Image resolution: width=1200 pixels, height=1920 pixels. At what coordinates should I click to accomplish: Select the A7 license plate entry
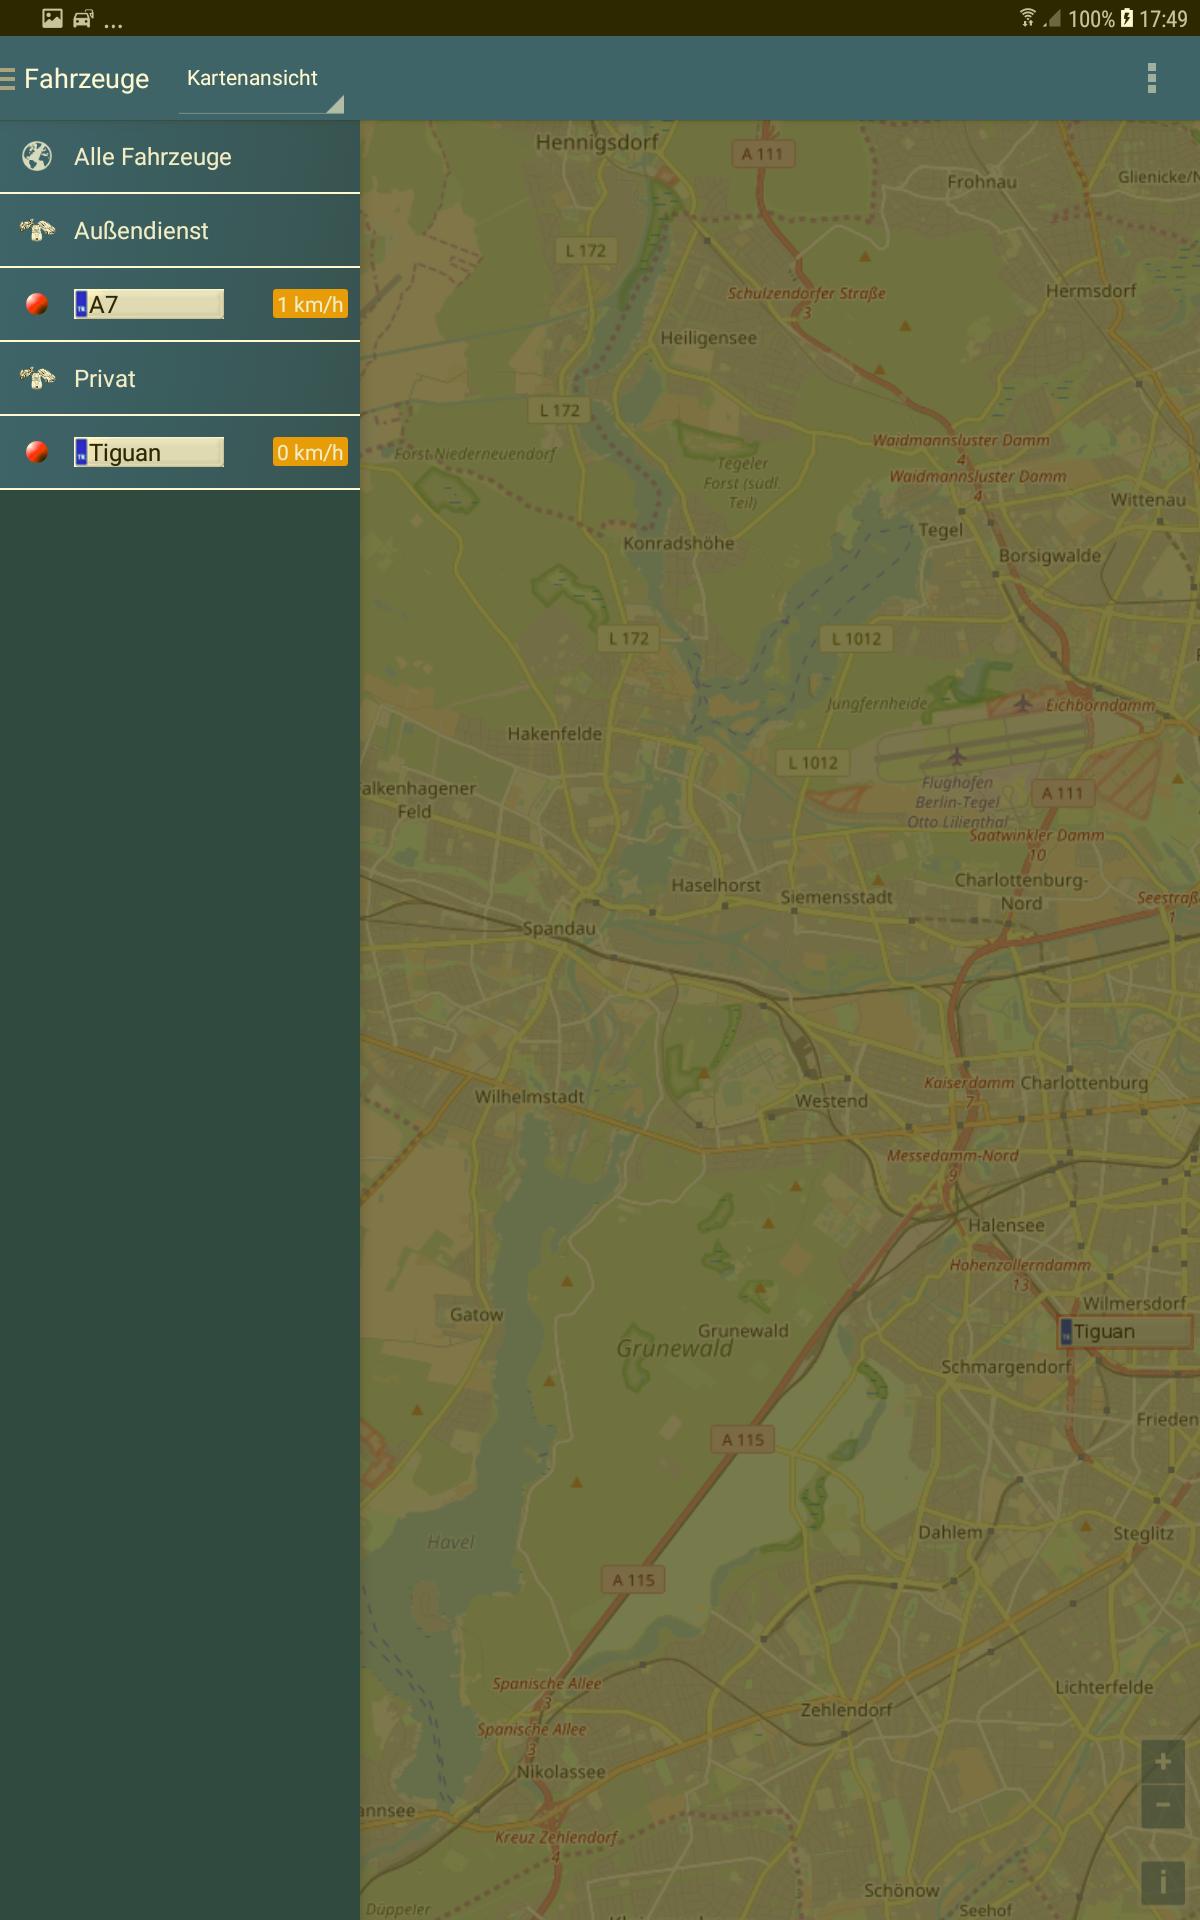click(x=149, y=305)
